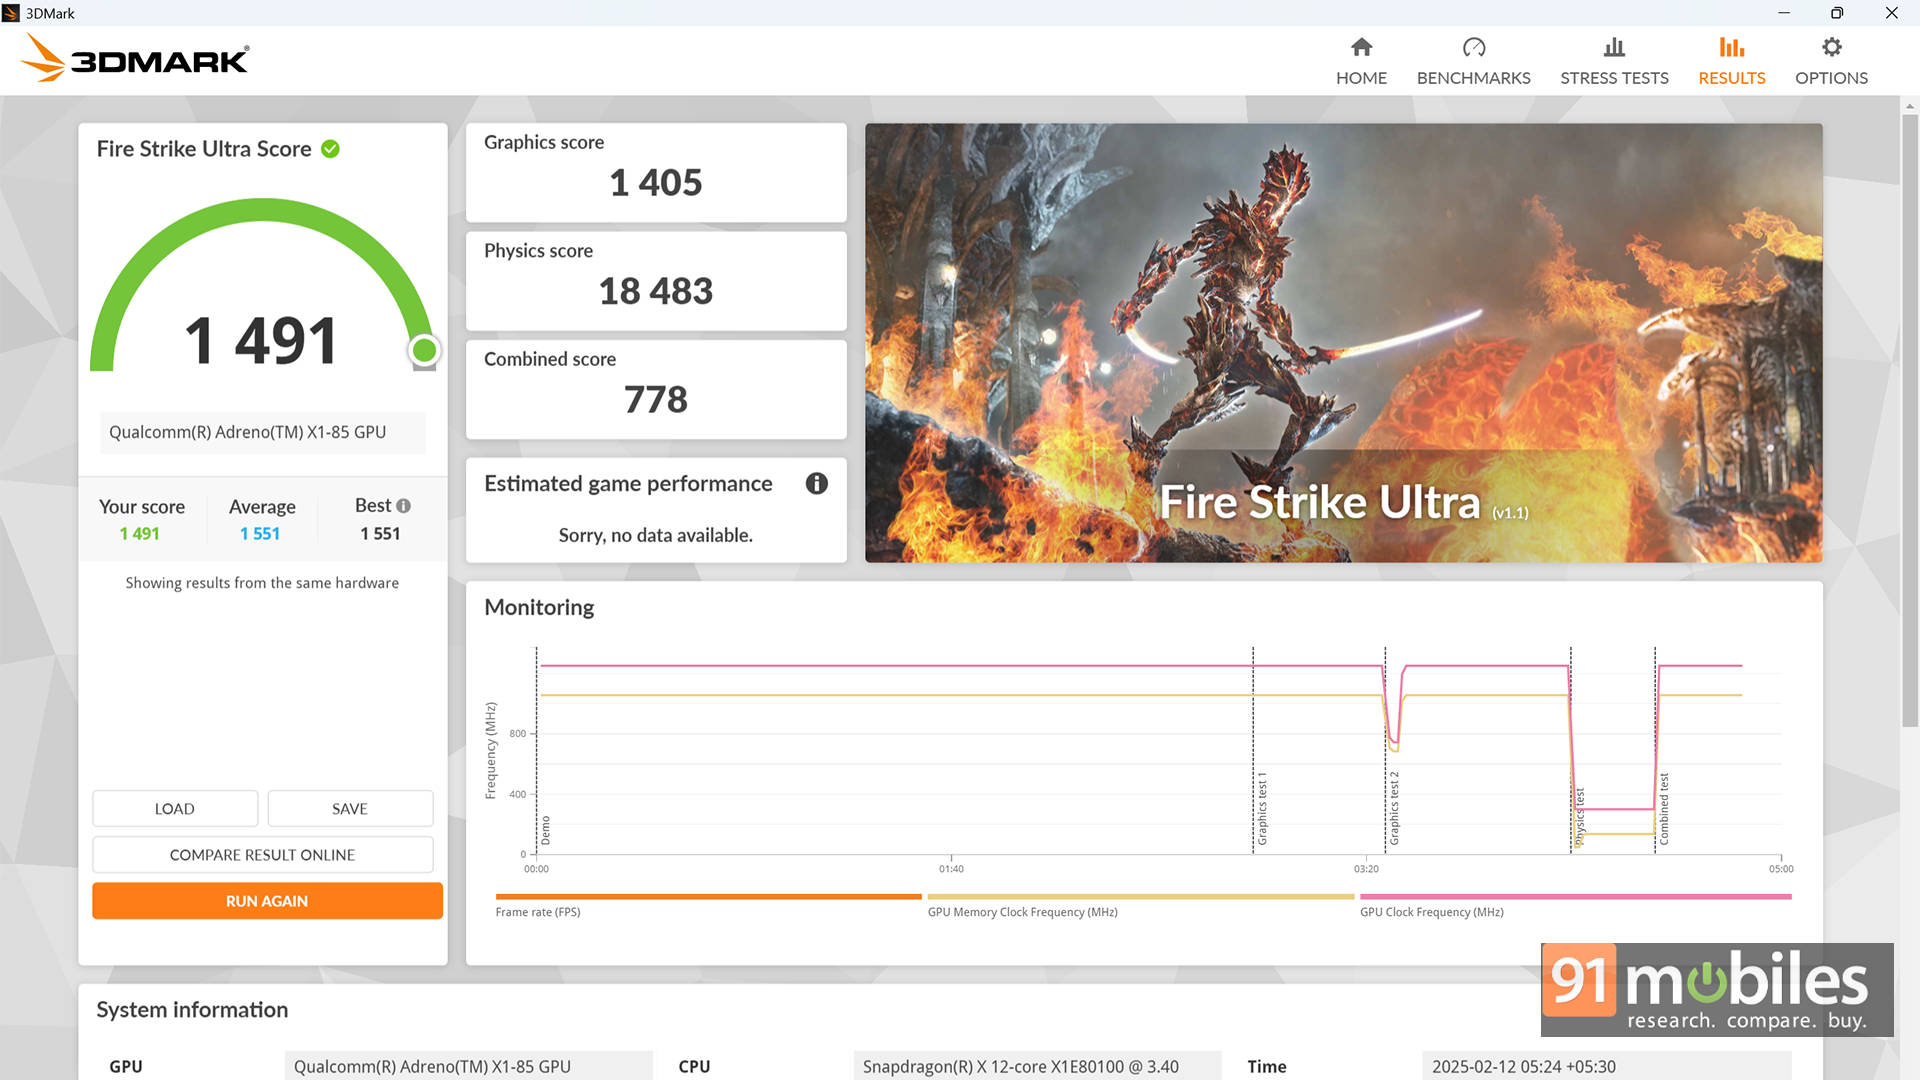Open the Stress Tests chart icon
The width and height of the screenshot is (1920, 1080).
point(1614,47)
